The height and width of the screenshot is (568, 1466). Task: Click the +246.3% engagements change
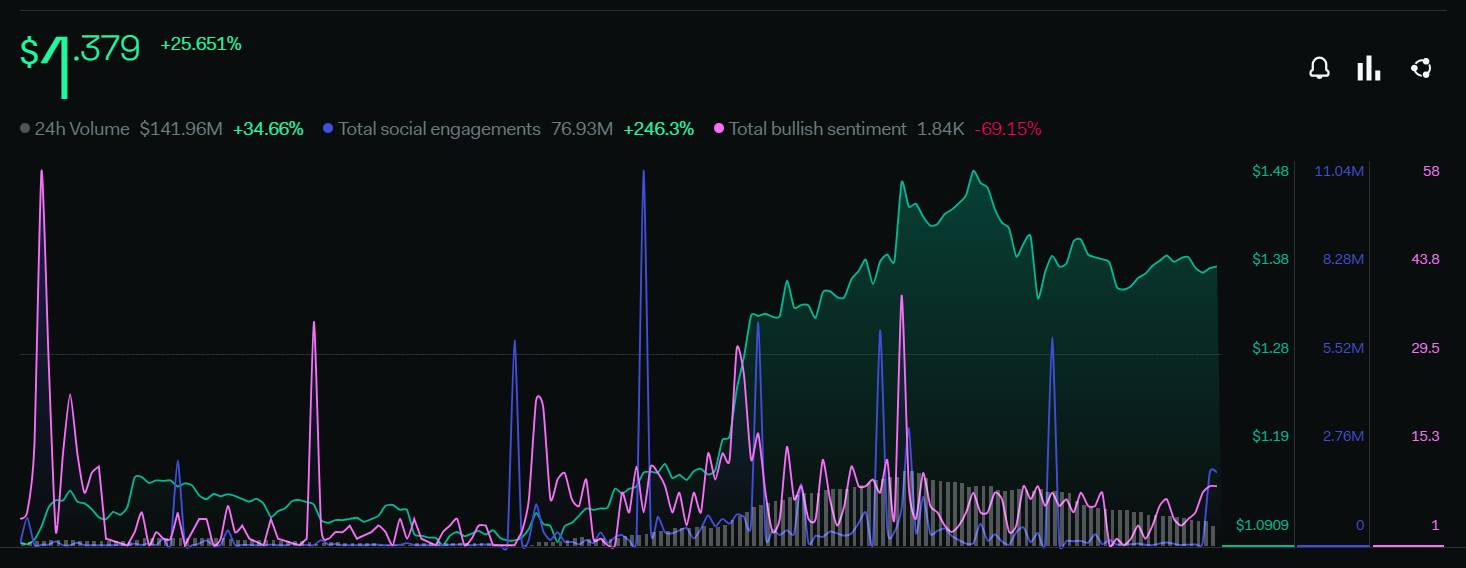click(658, 129)
